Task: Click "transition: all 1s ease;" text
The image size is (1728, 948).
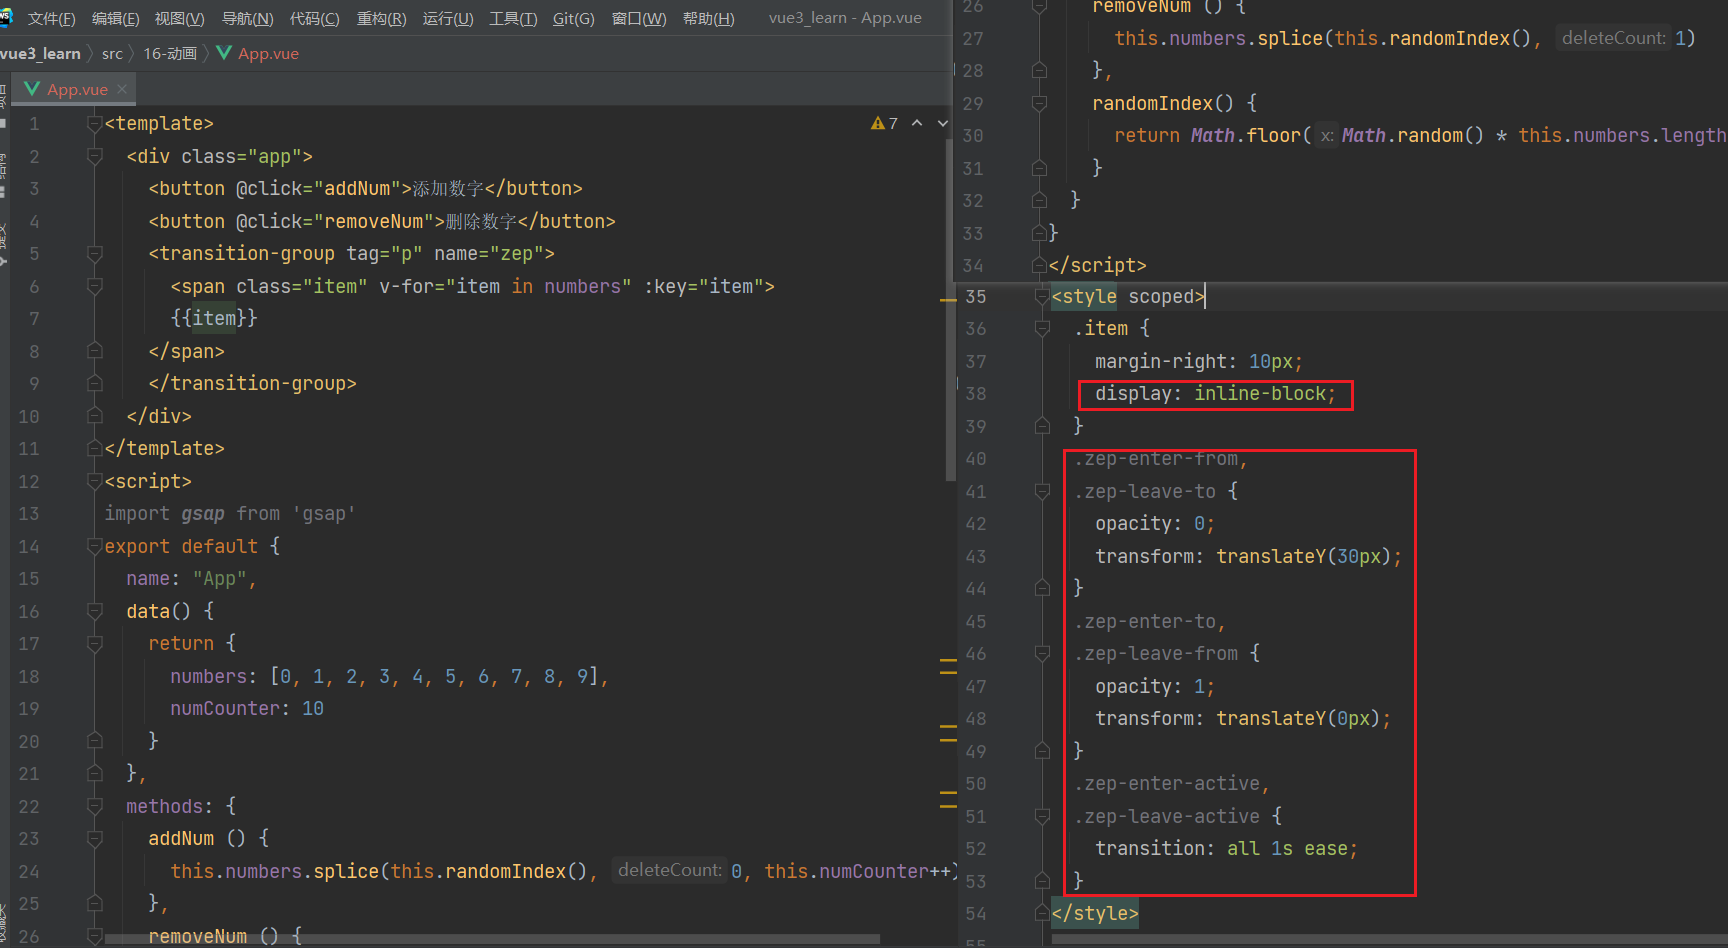Action: [1226, 848]
